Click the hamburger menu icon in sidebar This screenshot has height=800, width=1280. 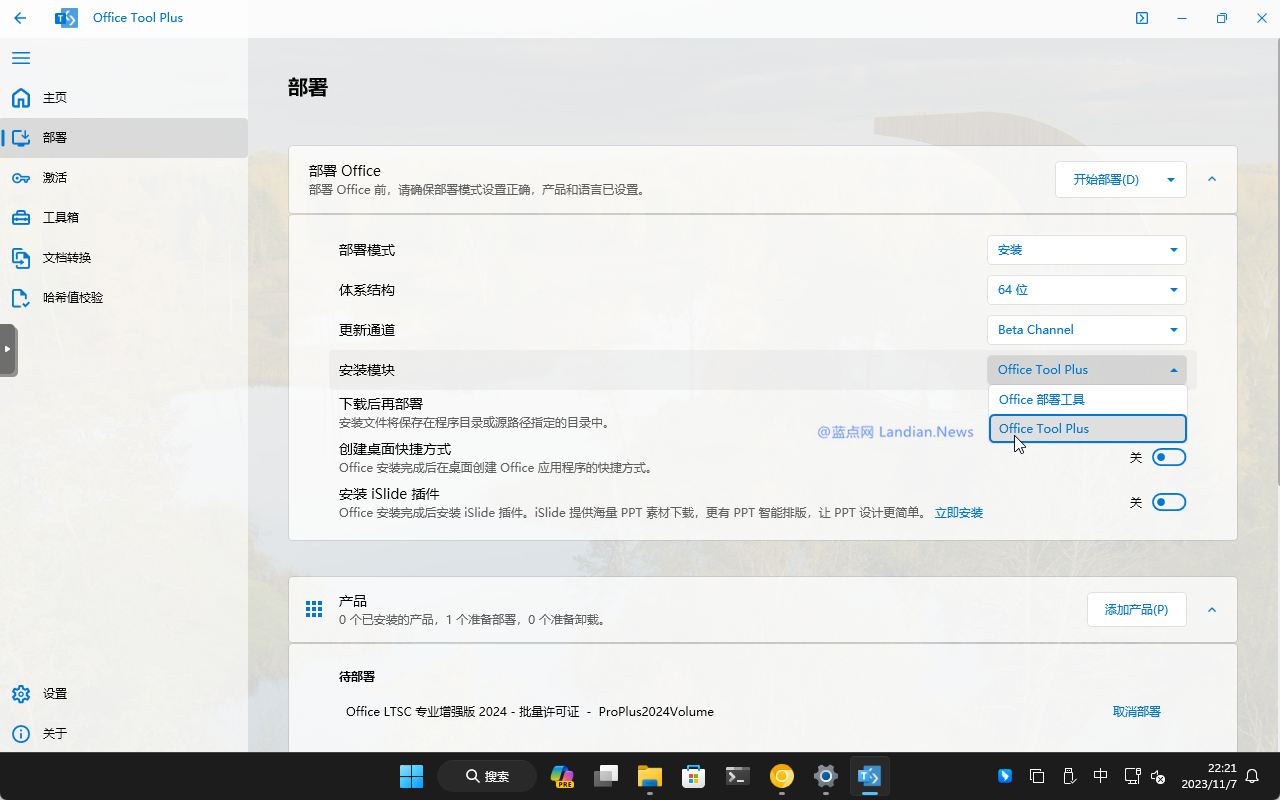[21, 58]
